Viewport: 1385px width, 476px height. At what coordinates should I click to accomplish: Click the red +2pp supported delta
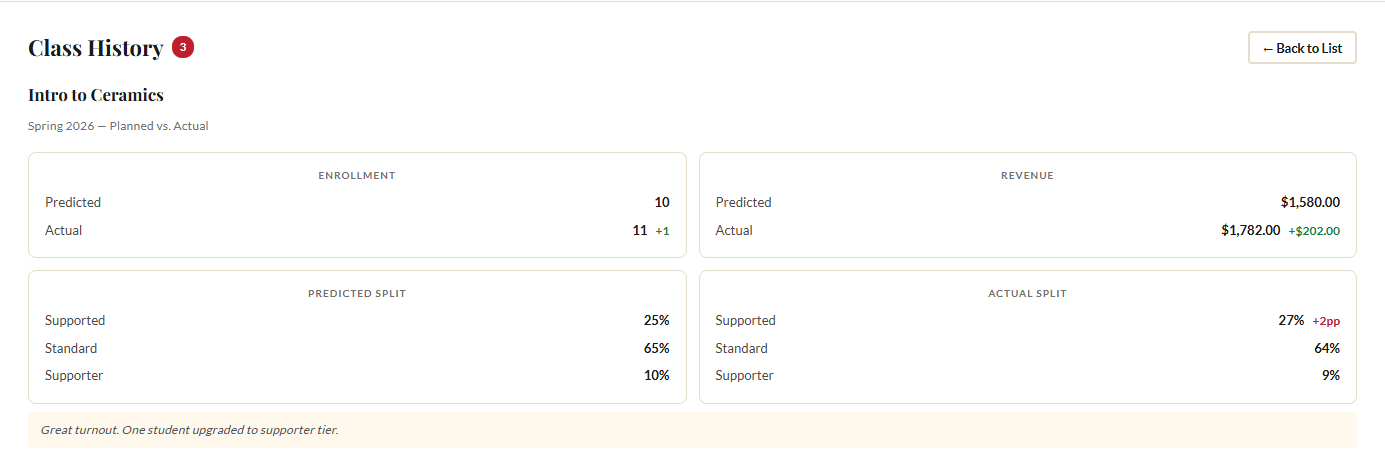(1326, 321)
